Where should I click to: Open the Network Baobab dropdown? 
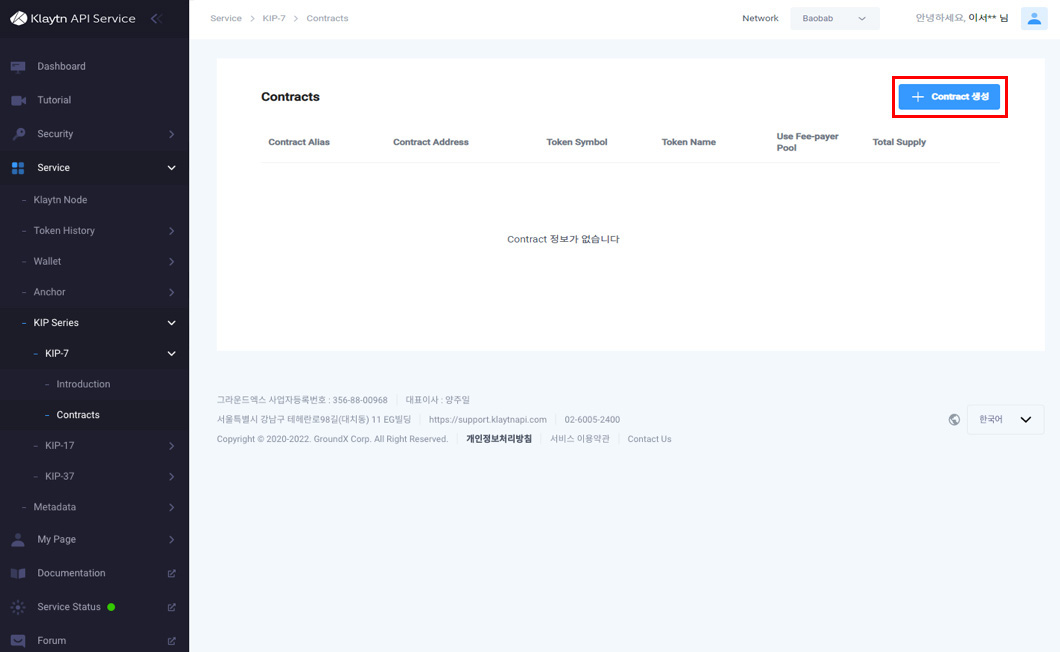(835, 18)
